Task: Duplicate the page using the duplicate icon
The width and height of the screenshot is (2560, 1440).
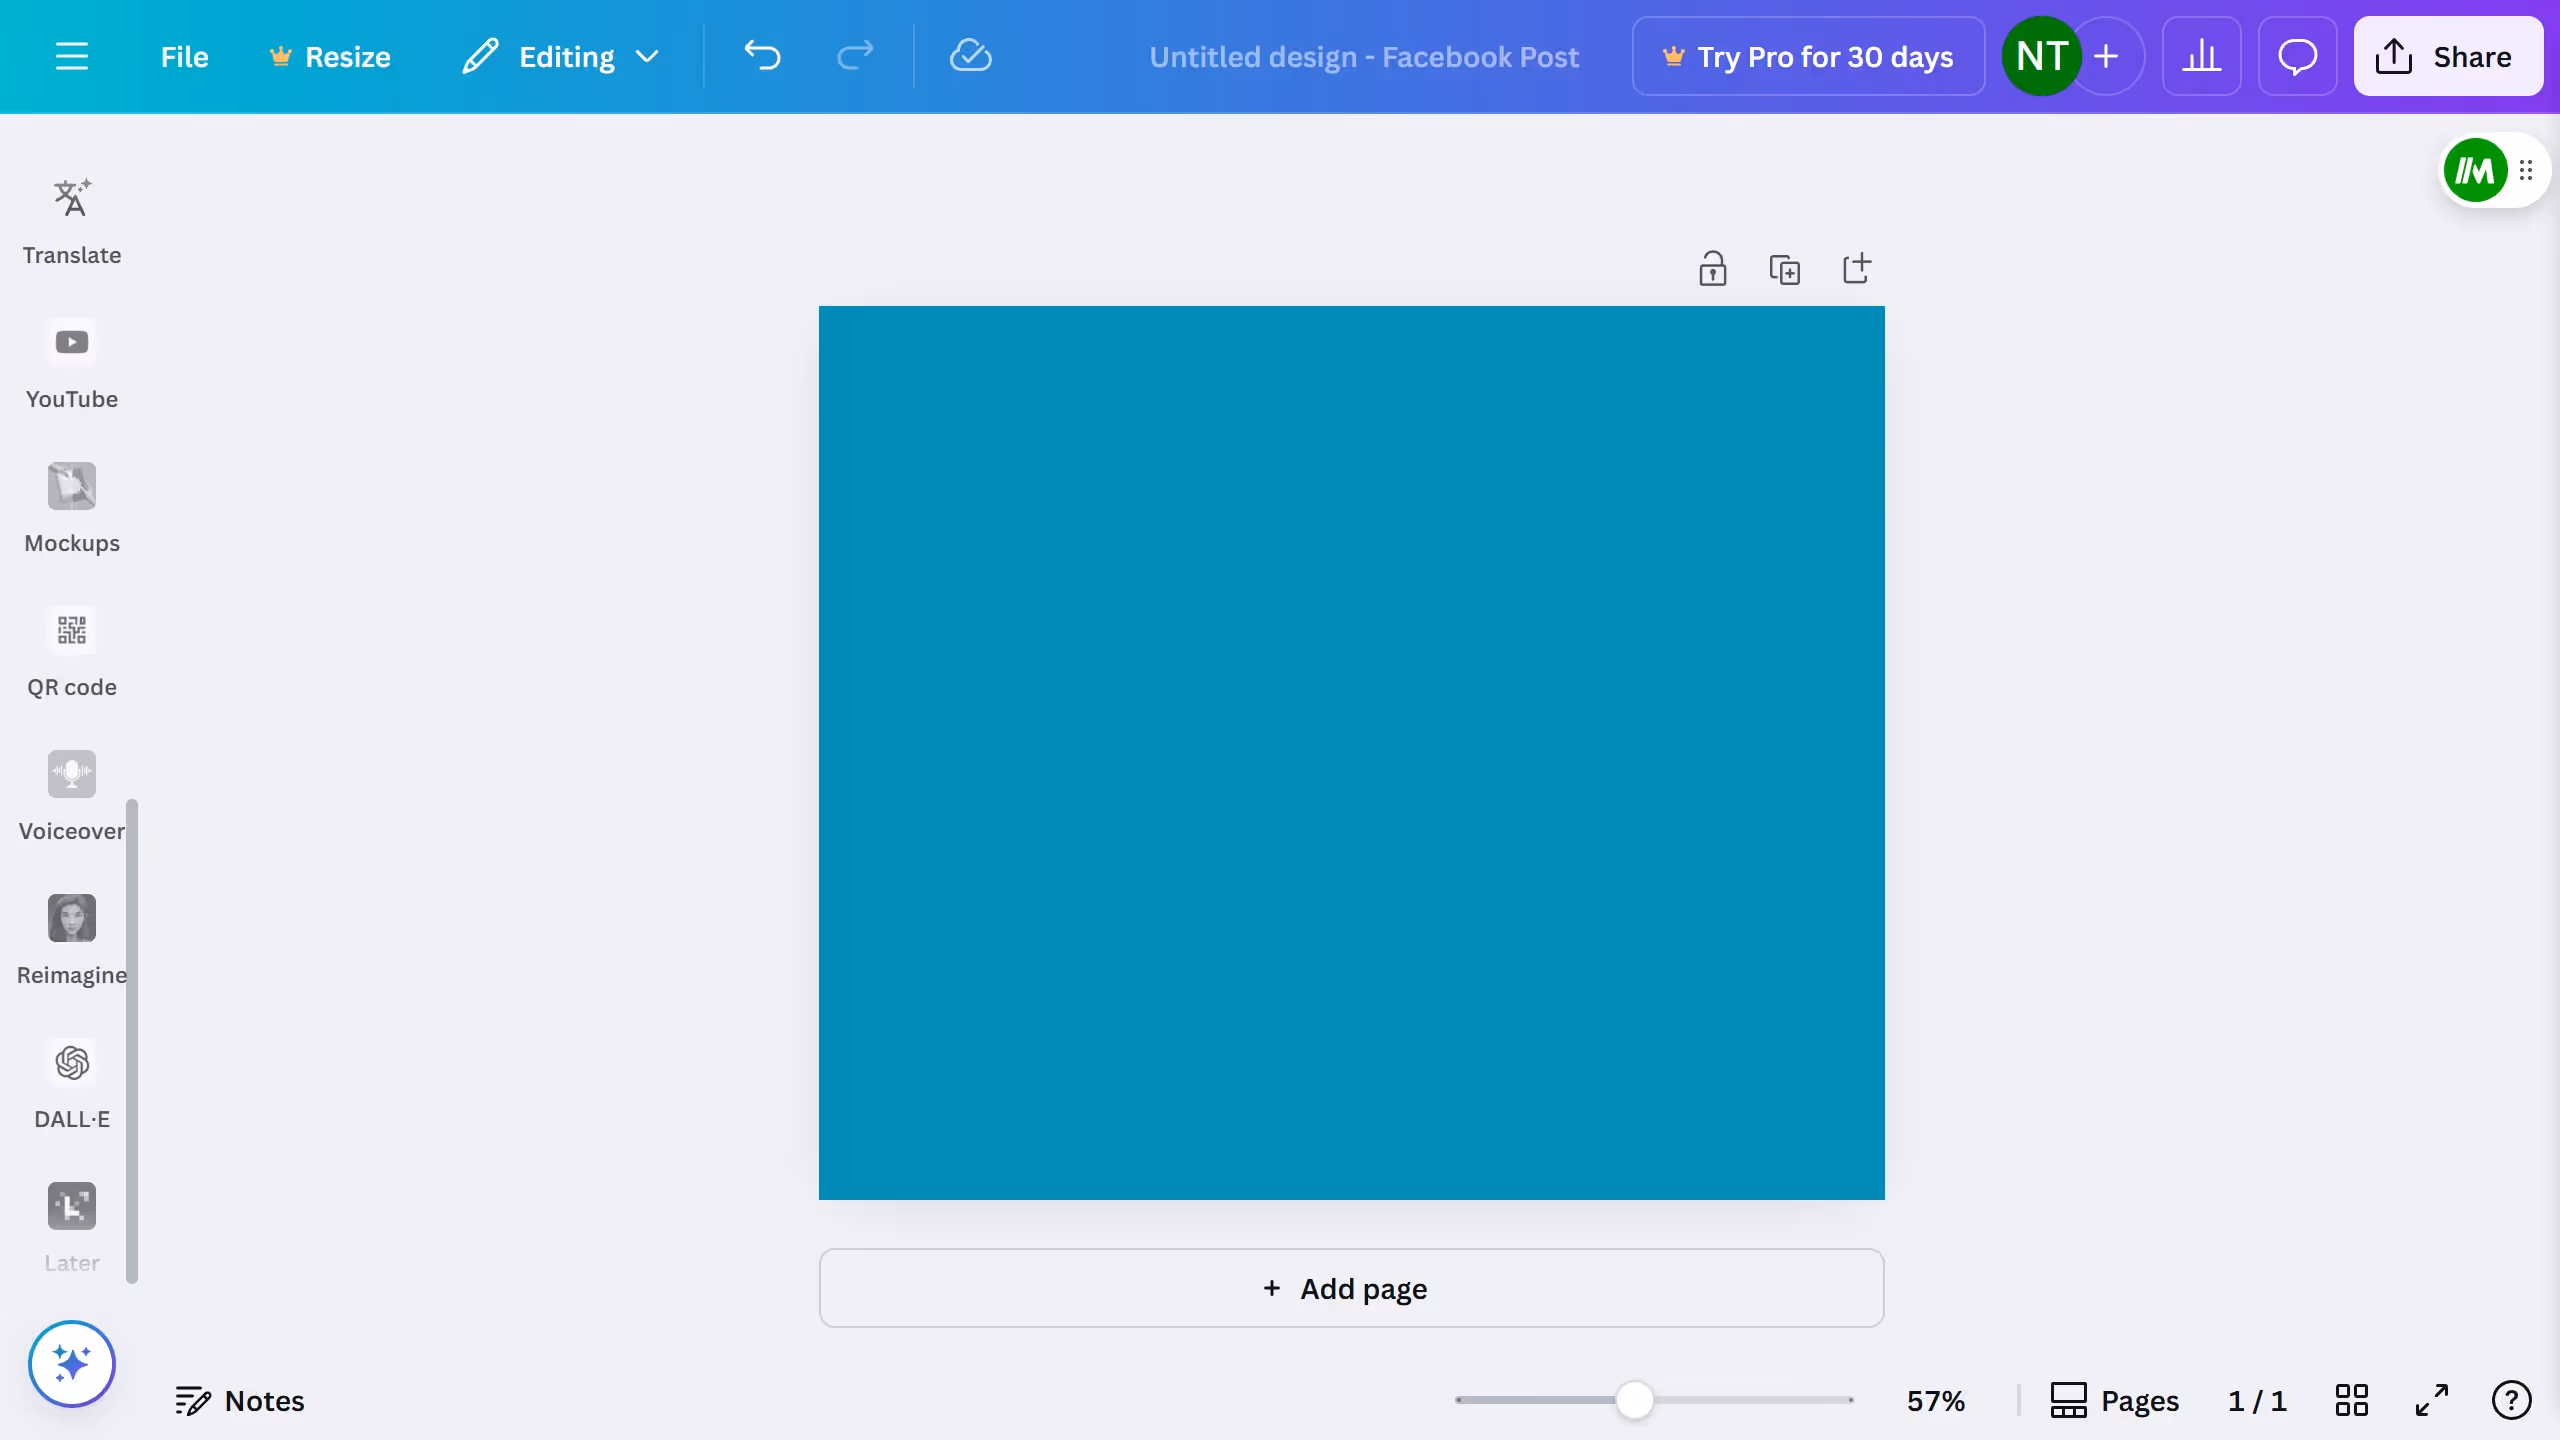Action: pos(1785,269)
